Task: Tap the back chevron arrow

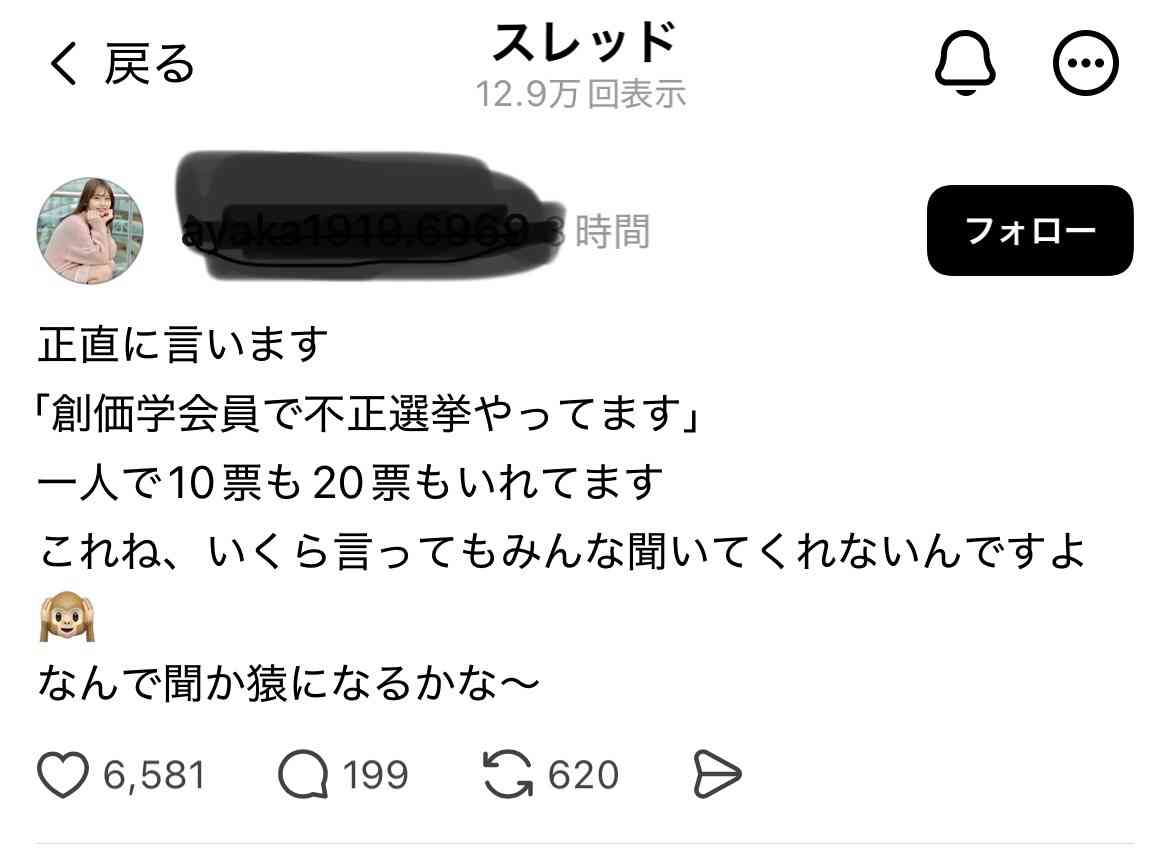Action: (64, 63)
